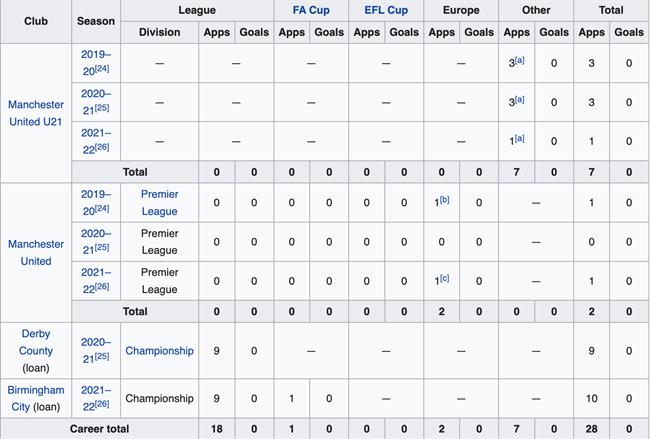Click the Manchester United U21 club link
Image resolution: width=650 pixels, height=439 pixels.
(36, 113)
